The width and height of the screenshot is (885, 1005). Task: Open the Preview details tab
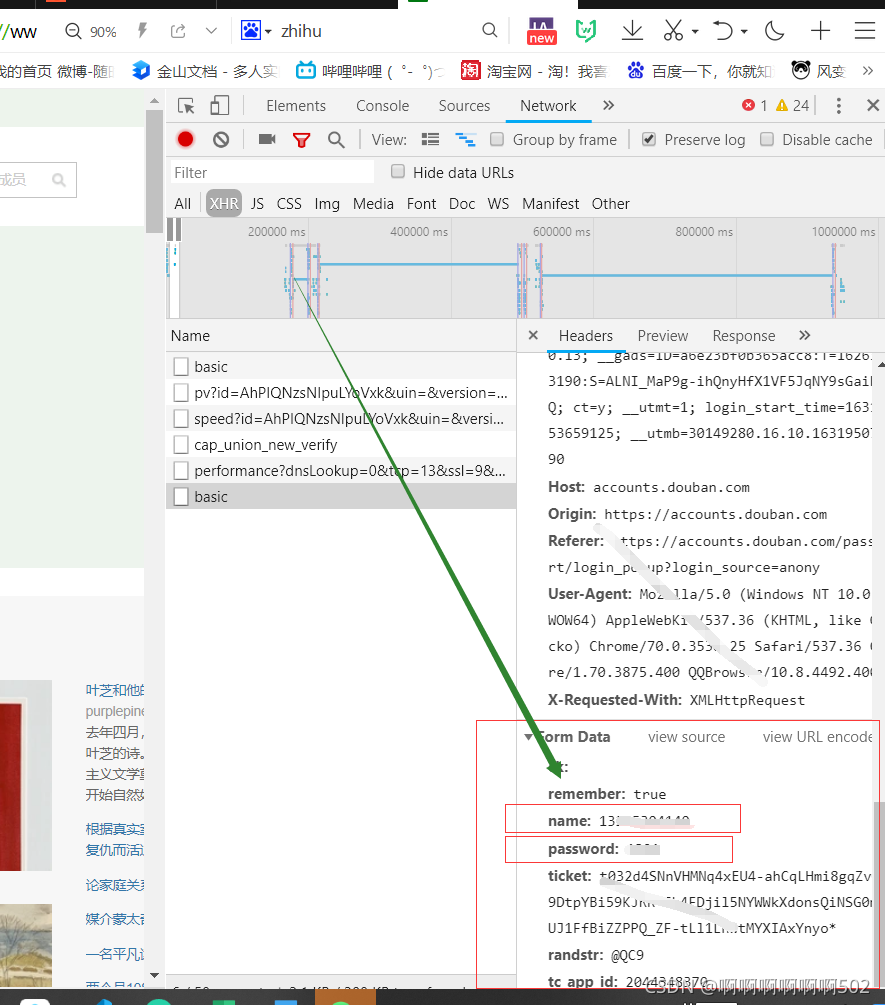[x=663, y=336]
